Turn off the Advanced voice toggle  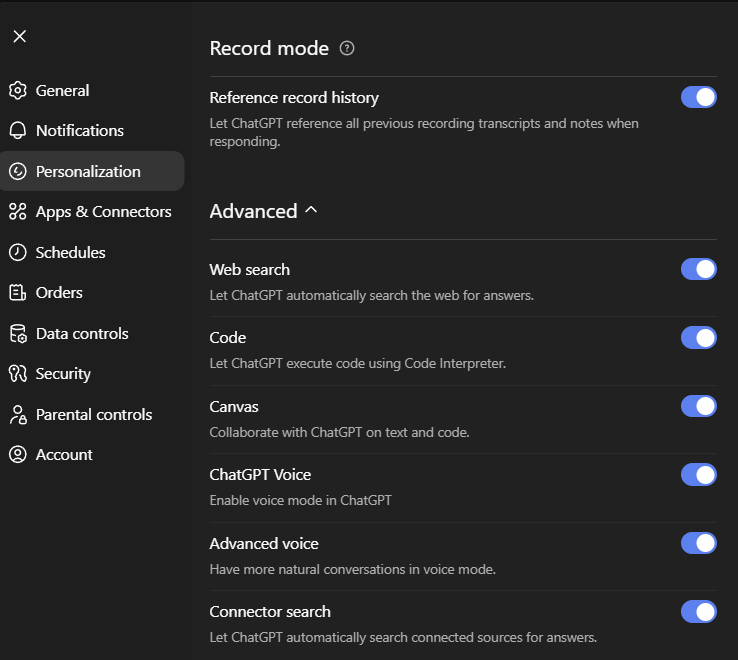[698, 543]
